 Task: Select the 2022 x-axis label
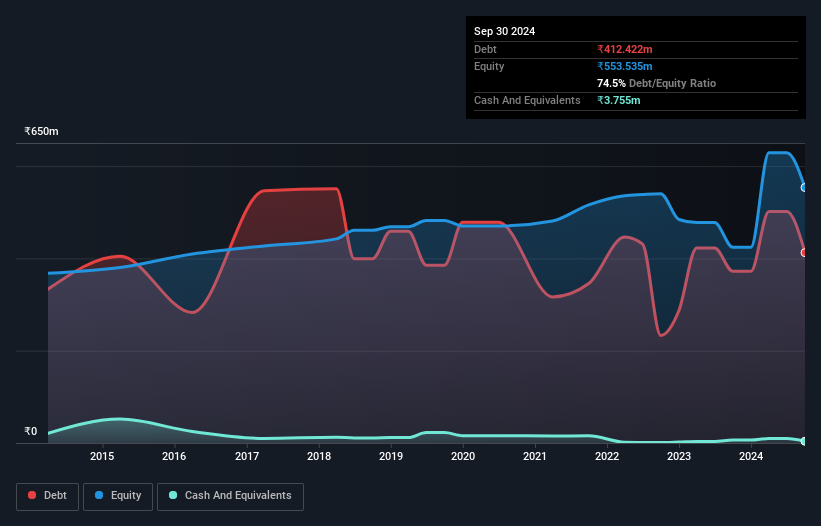click(607, 456)
